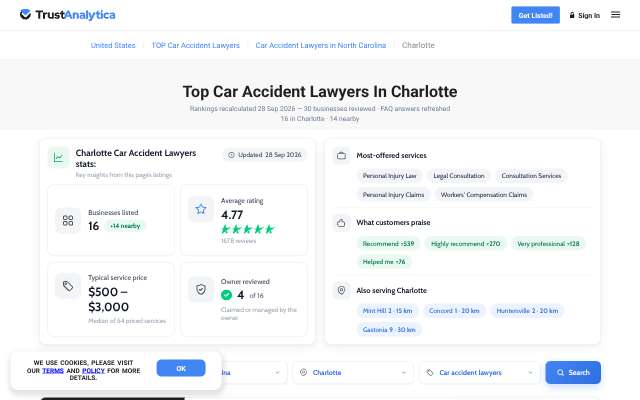Go to United States breadcrumb
640x400 pixels.
113,45
